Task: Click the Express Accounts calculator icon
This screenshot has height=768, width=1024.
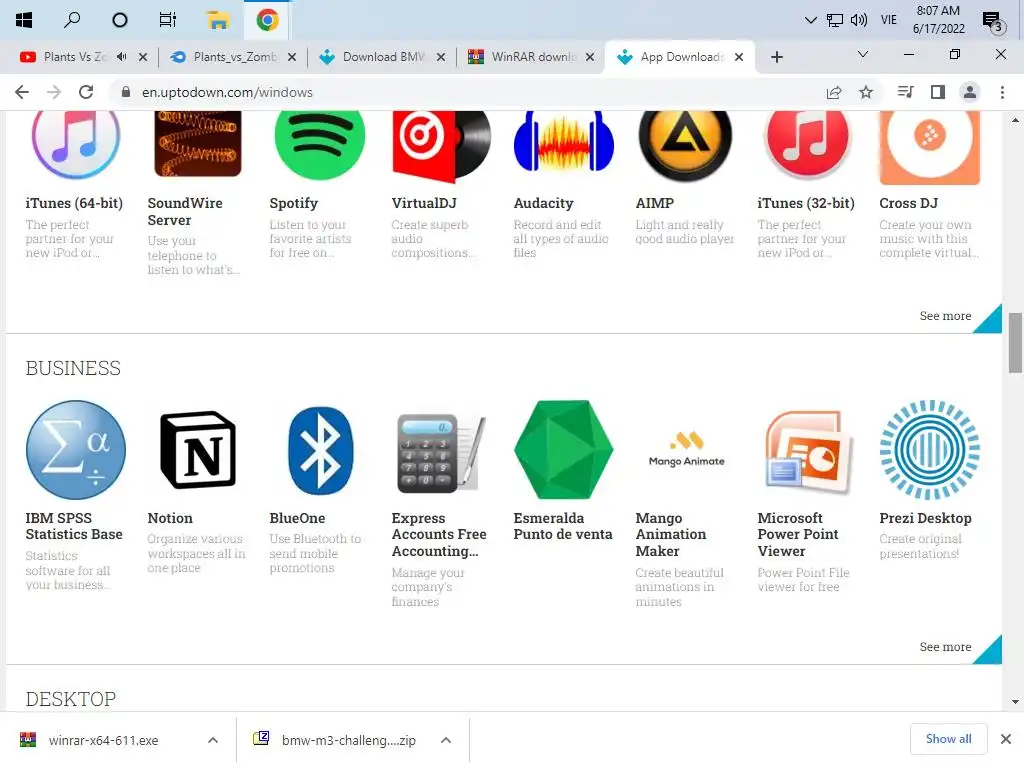Action: (x=441, y=453)
